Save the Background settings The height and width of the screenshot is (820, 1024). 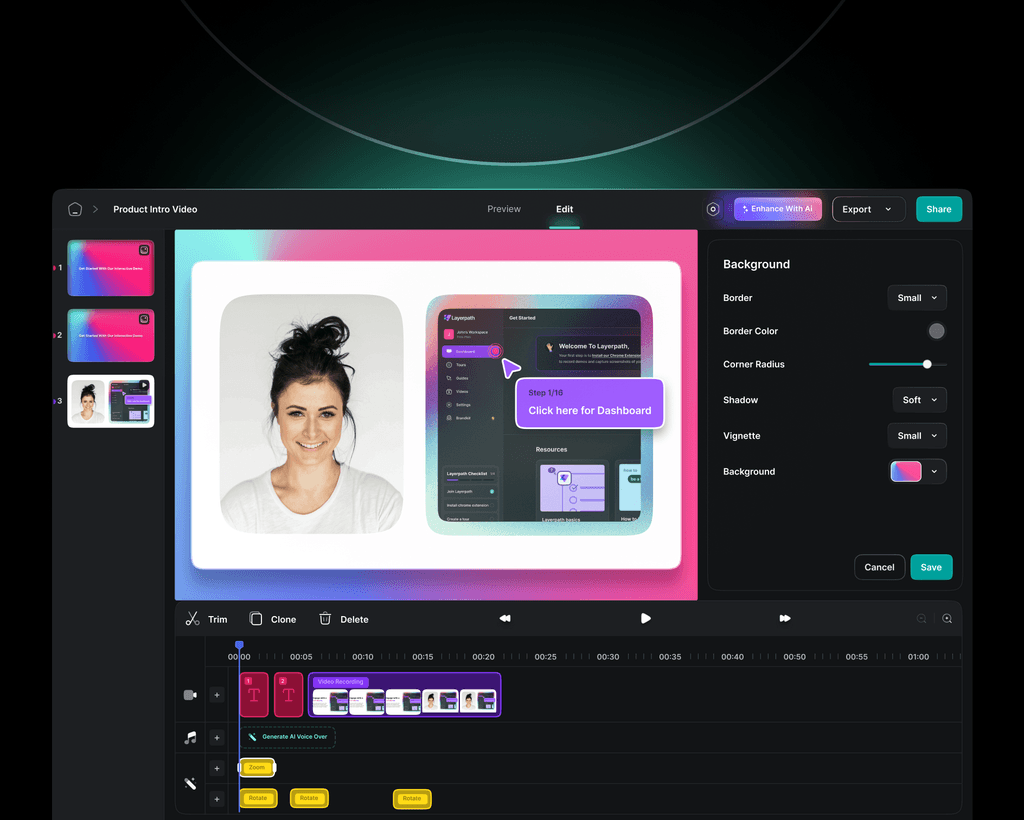pyautogui.click(x=930, y=567)
